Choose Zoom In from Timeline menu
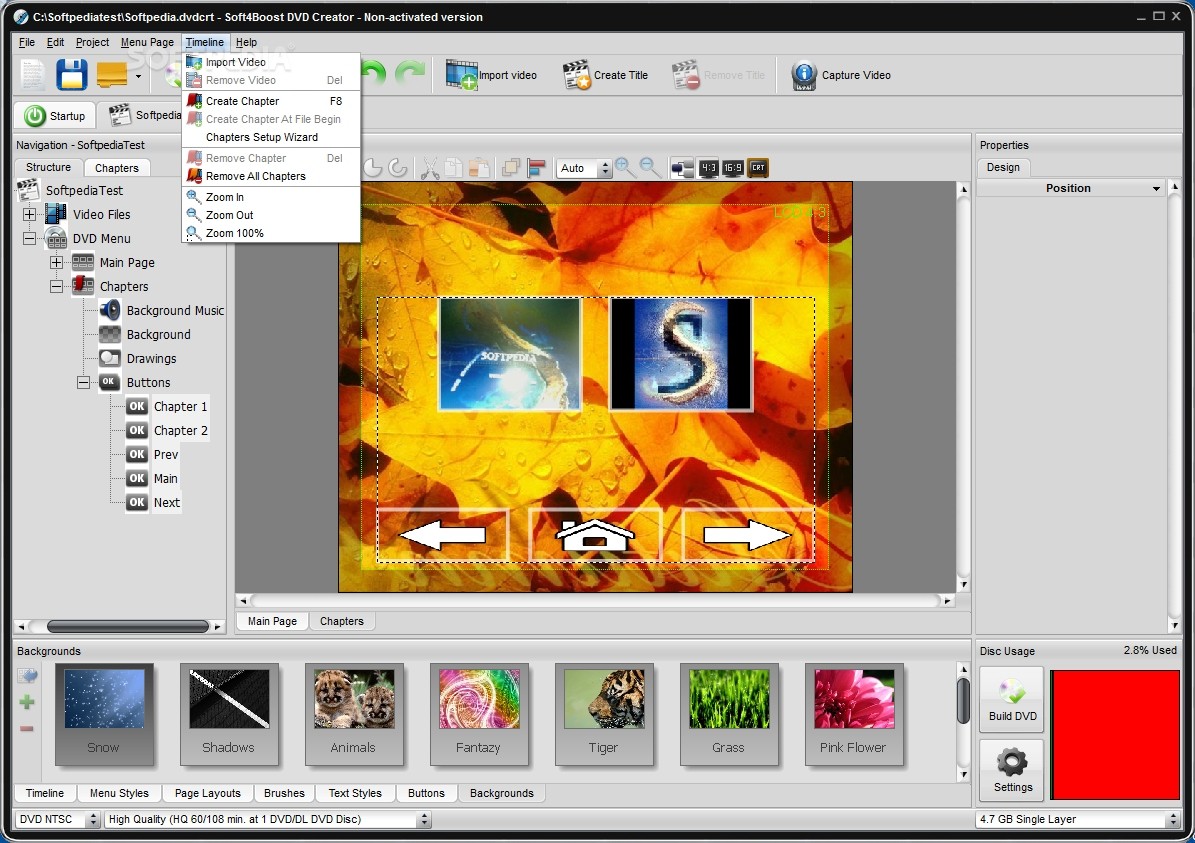Viewport: 1195px width, 843px height. click(271, 197)
